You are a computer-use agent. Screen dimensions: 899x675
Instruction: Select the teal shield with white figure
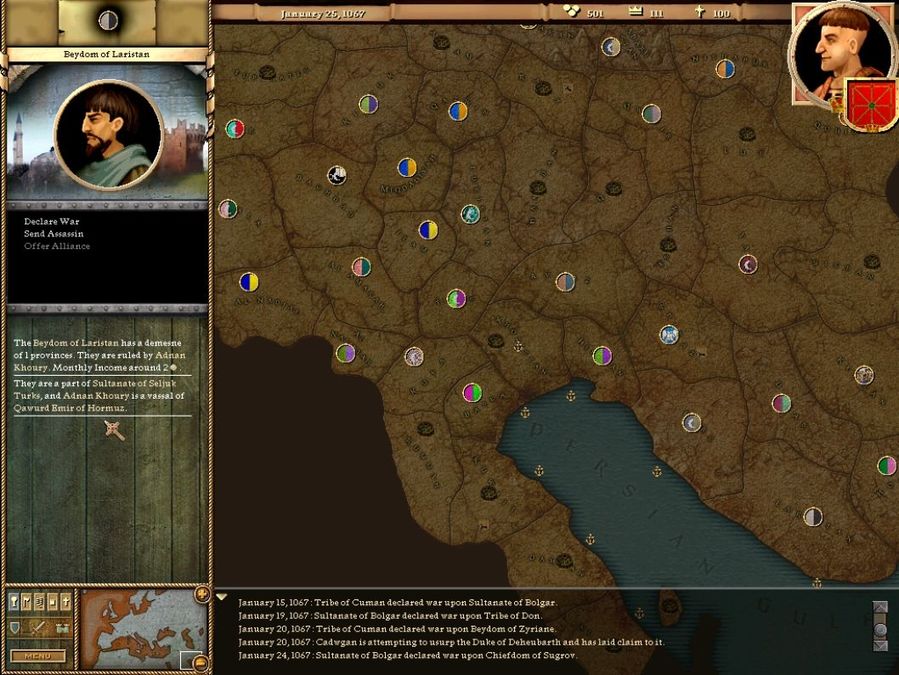tap(470, 214)
